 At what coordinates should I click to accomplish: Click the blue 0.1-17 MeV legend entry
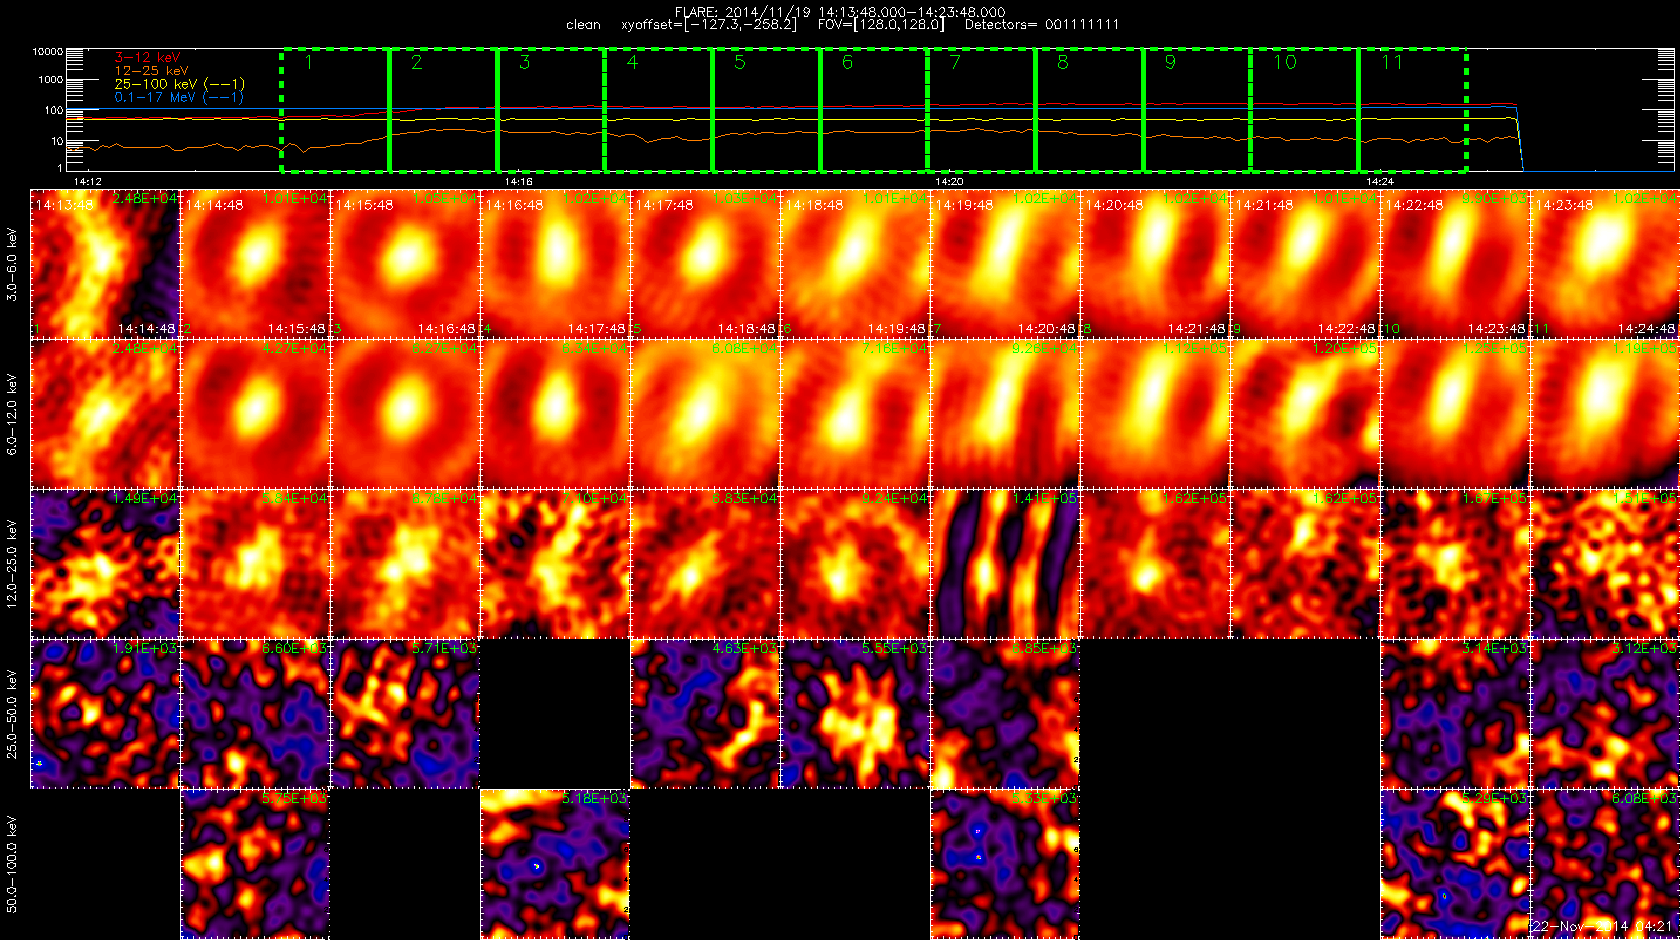click(179, 97)
